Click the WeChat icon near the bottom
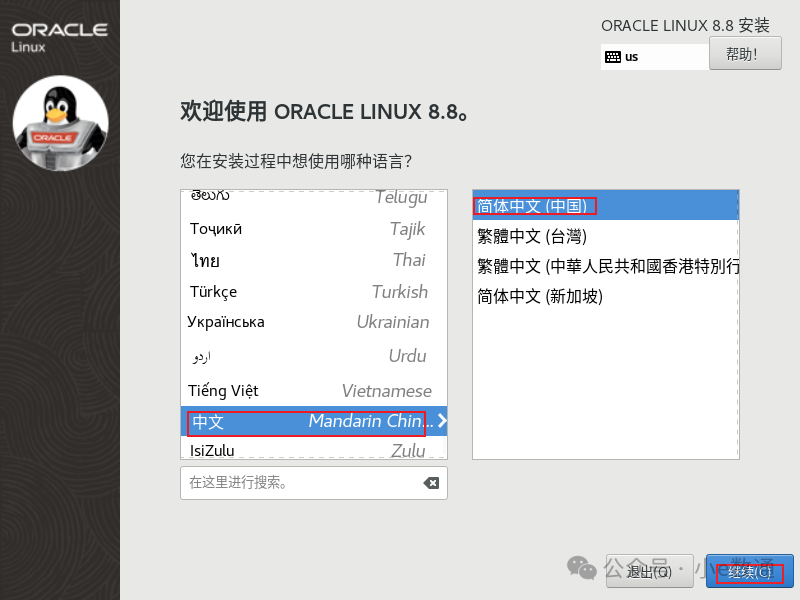Image resolution: width=800 pixels, height=600 pixels. pyautogui.click(x=580, y=568)
